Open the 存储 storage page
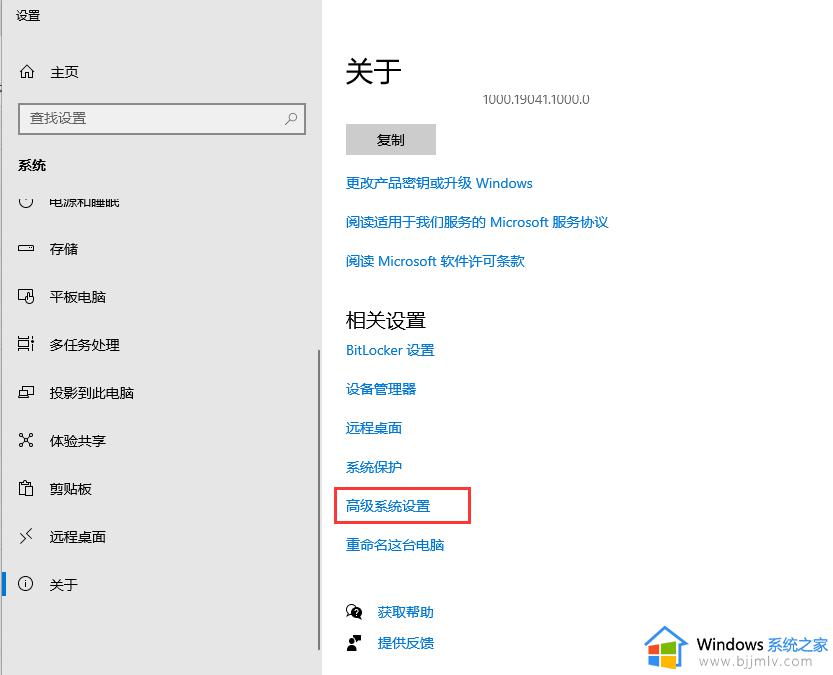The width and height of the screenshot is (833, 675). [x=64, y=249]
